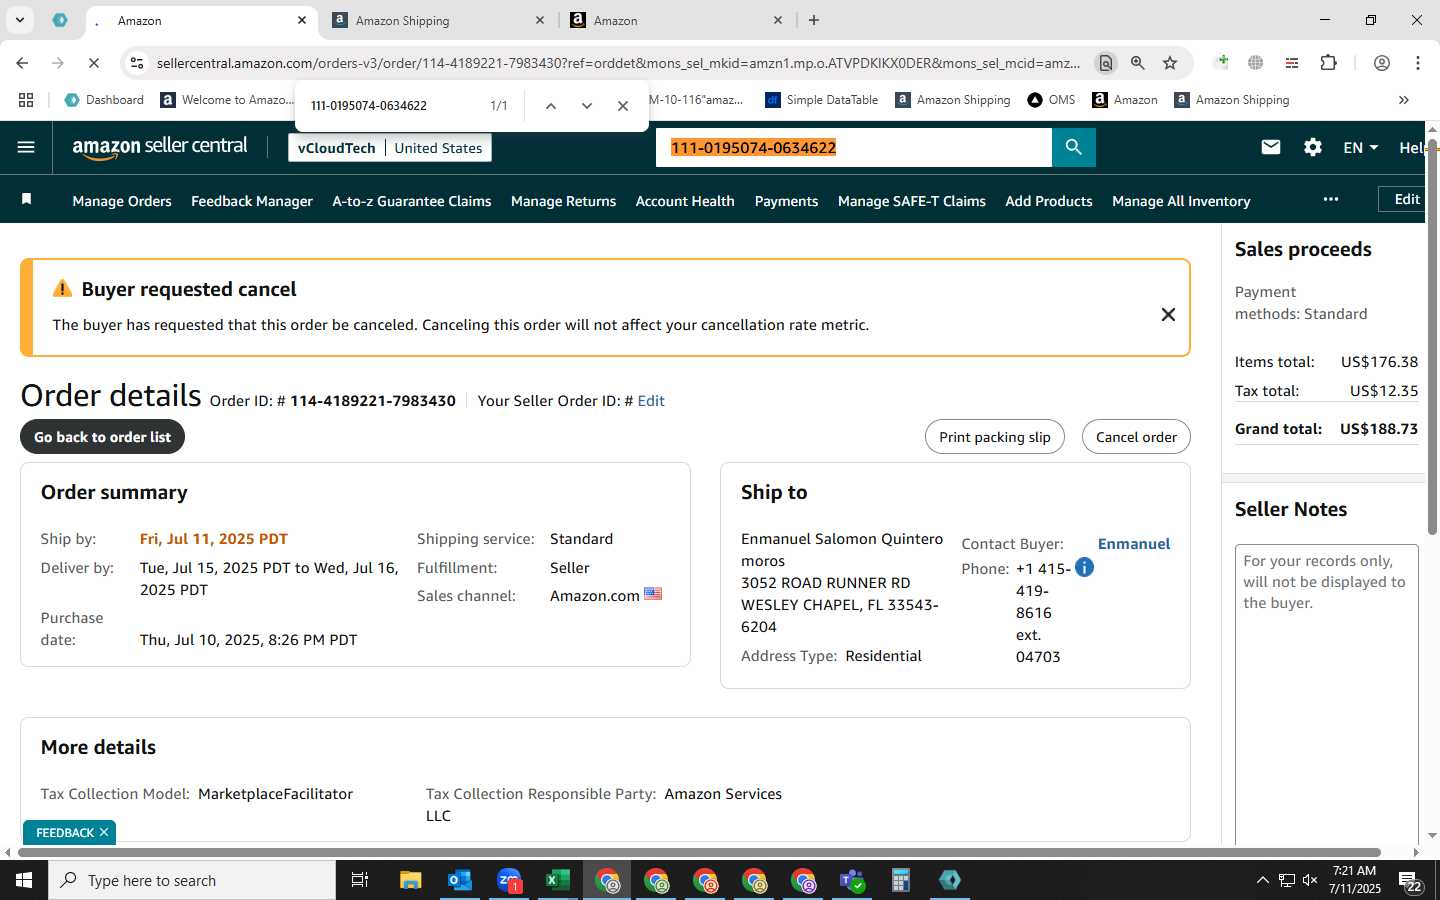This screenshot has height=900, width=1440.
Task: Go to next find result
Action: [586, 106]
